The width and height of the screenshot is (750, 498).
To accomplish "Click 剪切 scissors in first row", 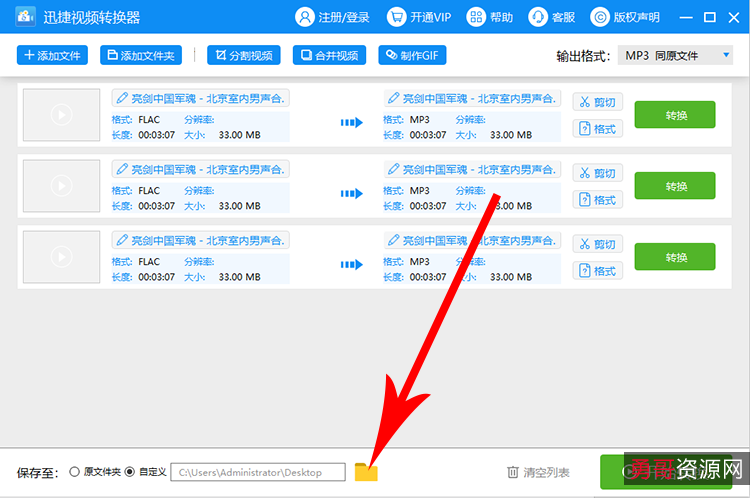I will tap(597, 102).
